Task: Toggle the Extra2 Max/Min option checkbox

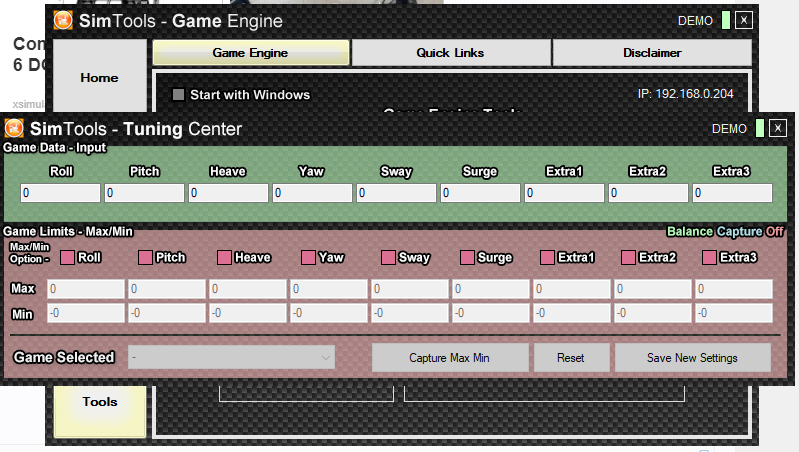Action: click(628, 257)
